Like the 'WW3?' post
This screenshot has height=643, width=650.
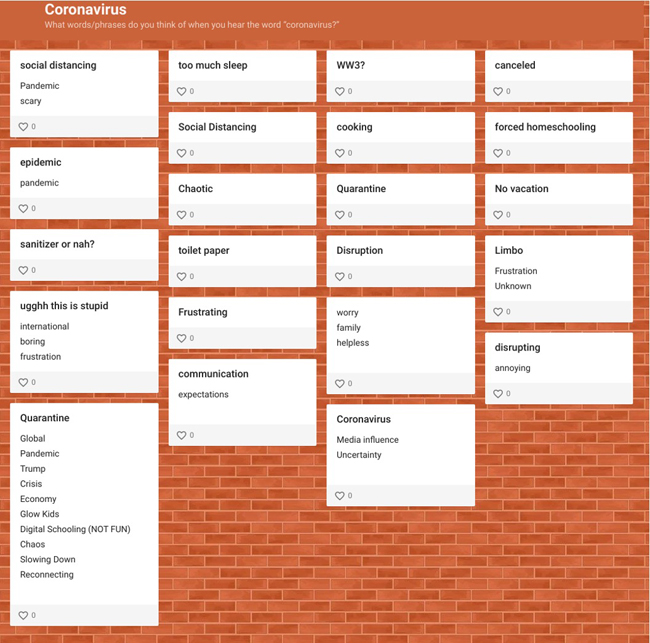[x=340, y=91]
